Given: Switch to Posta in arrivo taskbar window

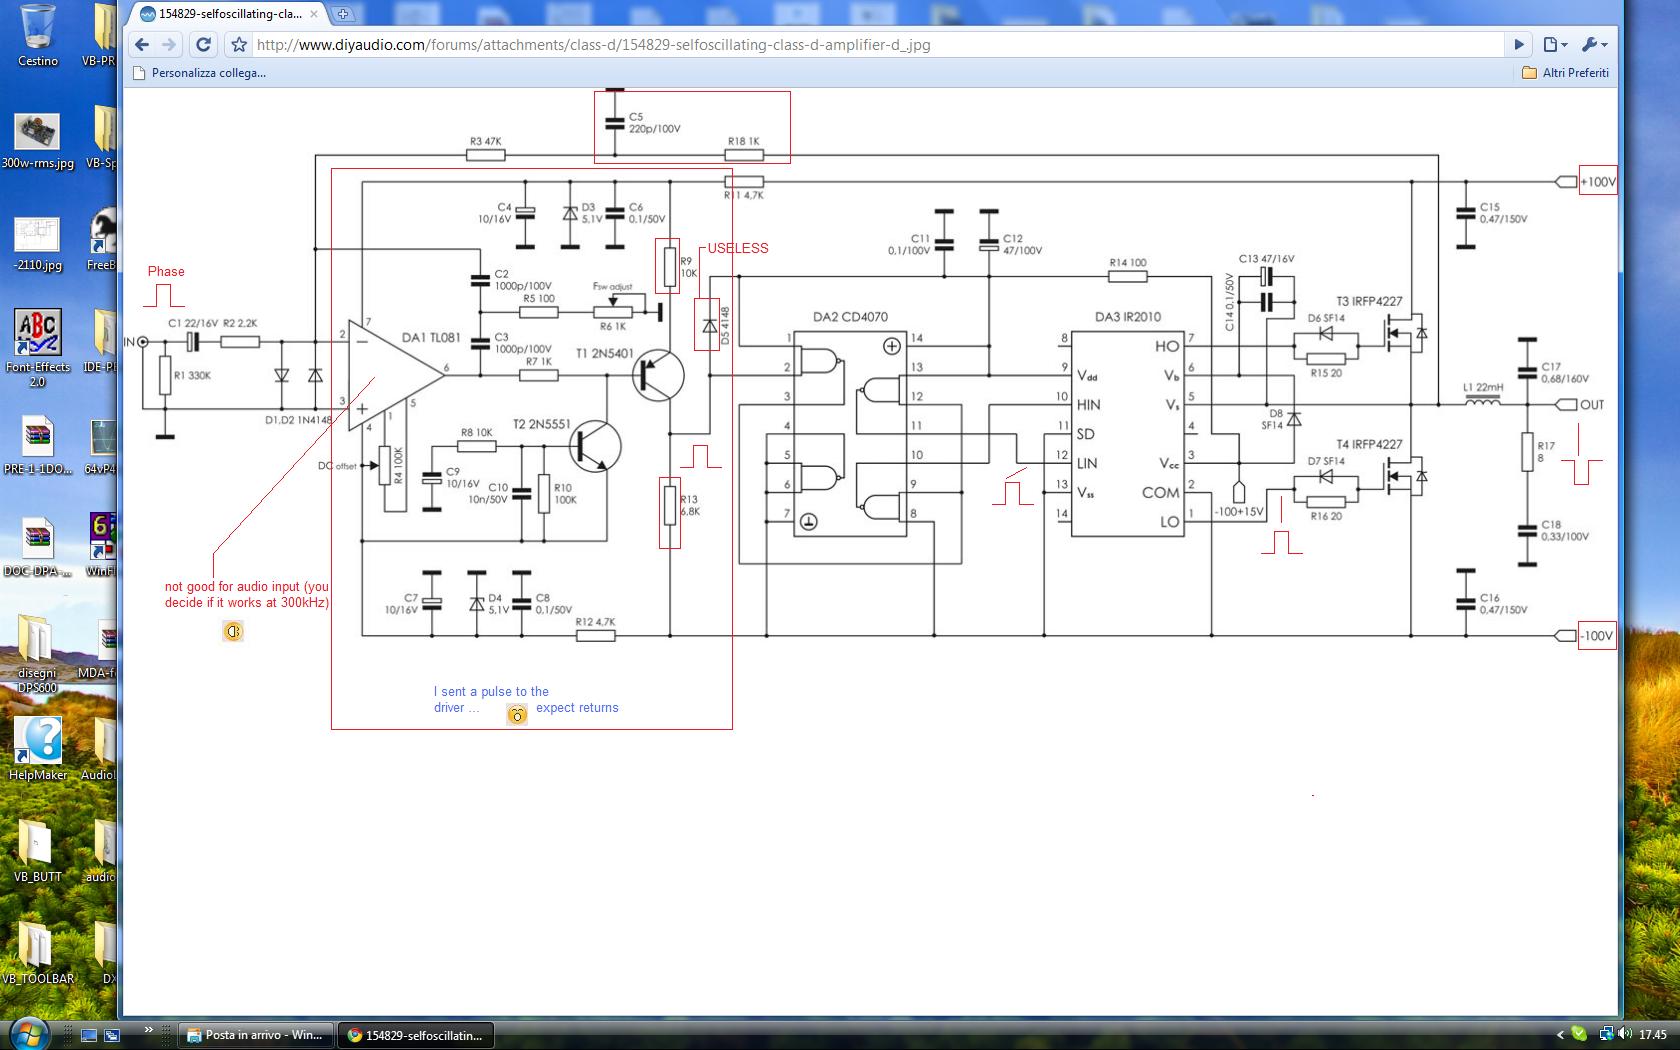Looking at the screenshot, I should (255, 1035).
